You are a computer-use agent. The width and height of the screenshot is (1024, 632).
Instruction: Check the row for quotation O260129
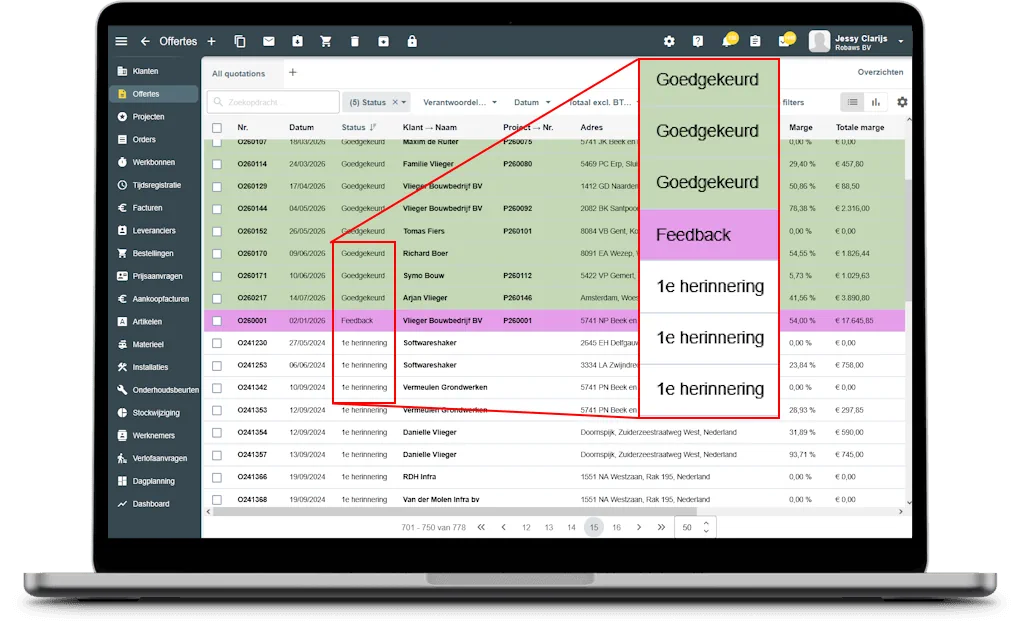217,187
